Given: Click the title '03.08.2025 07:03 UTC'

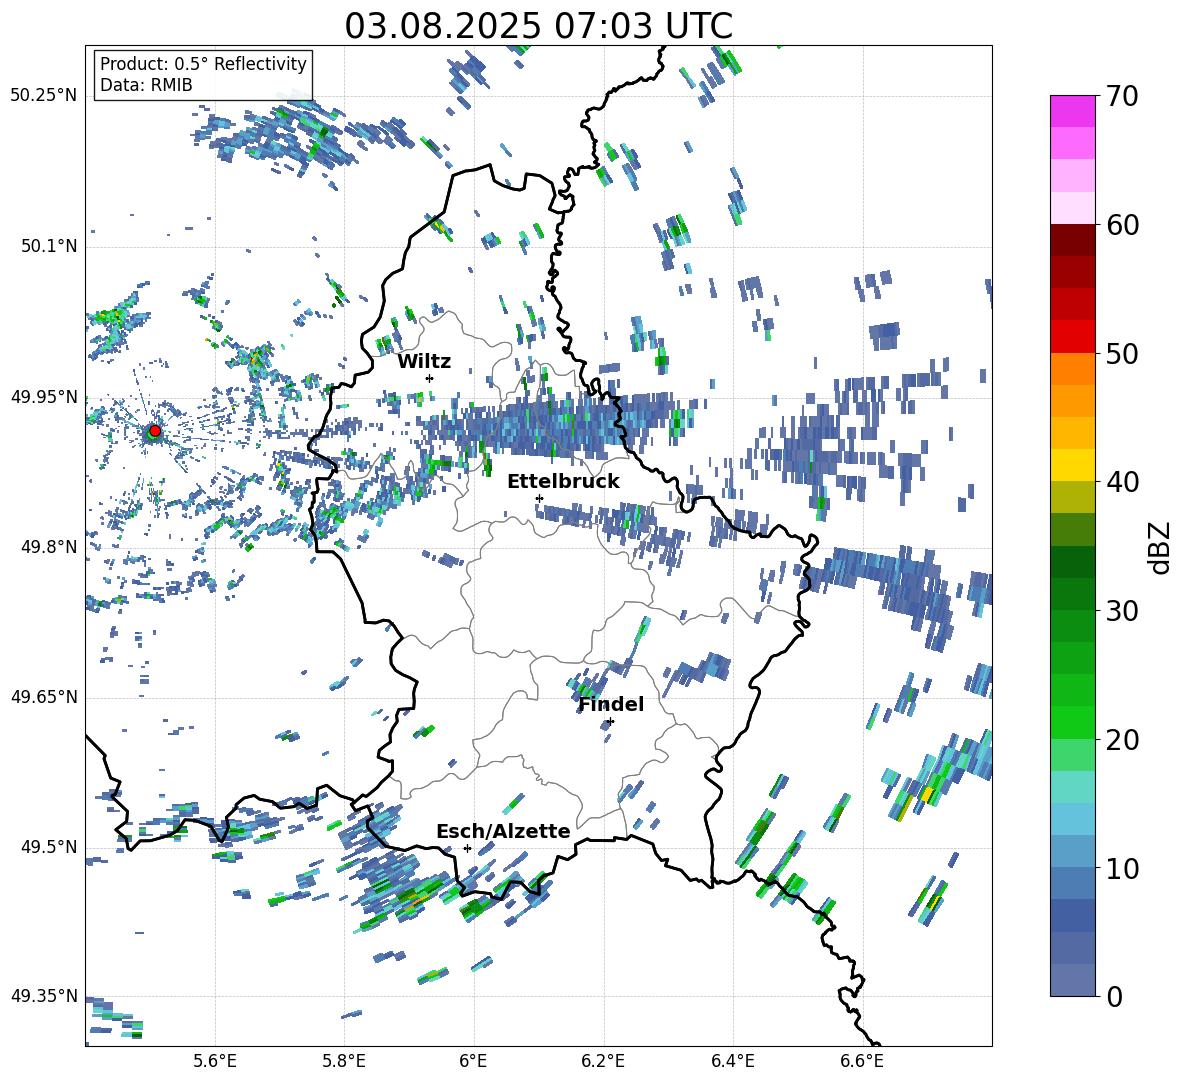Looking at the screenshot, I should coord(538,26).
